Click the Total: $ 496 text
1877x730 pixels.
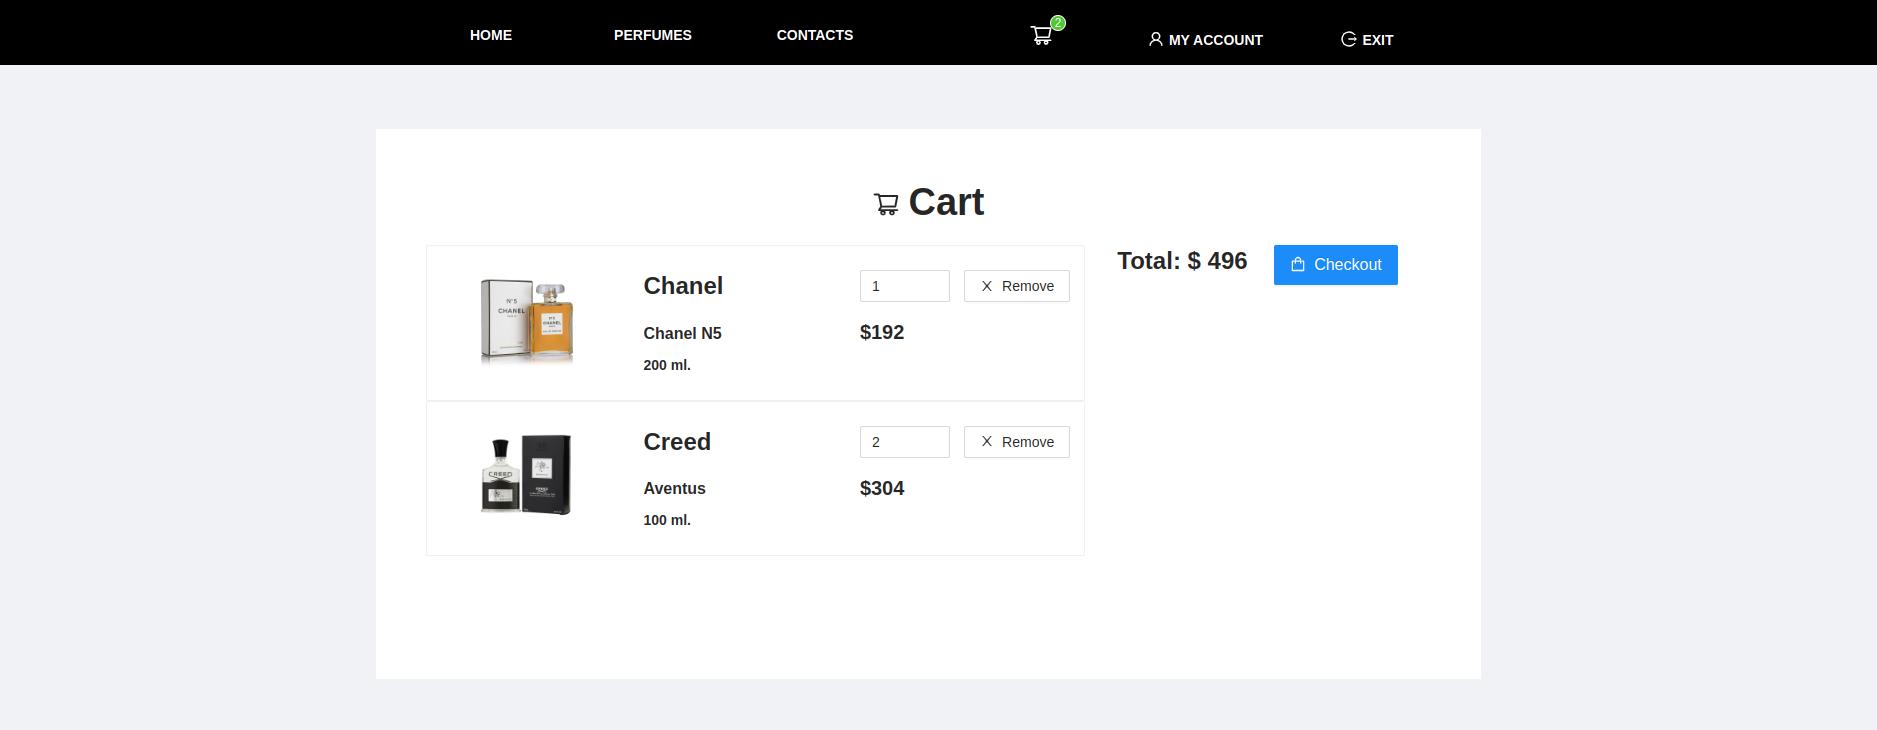click(x=1182, y=261)
